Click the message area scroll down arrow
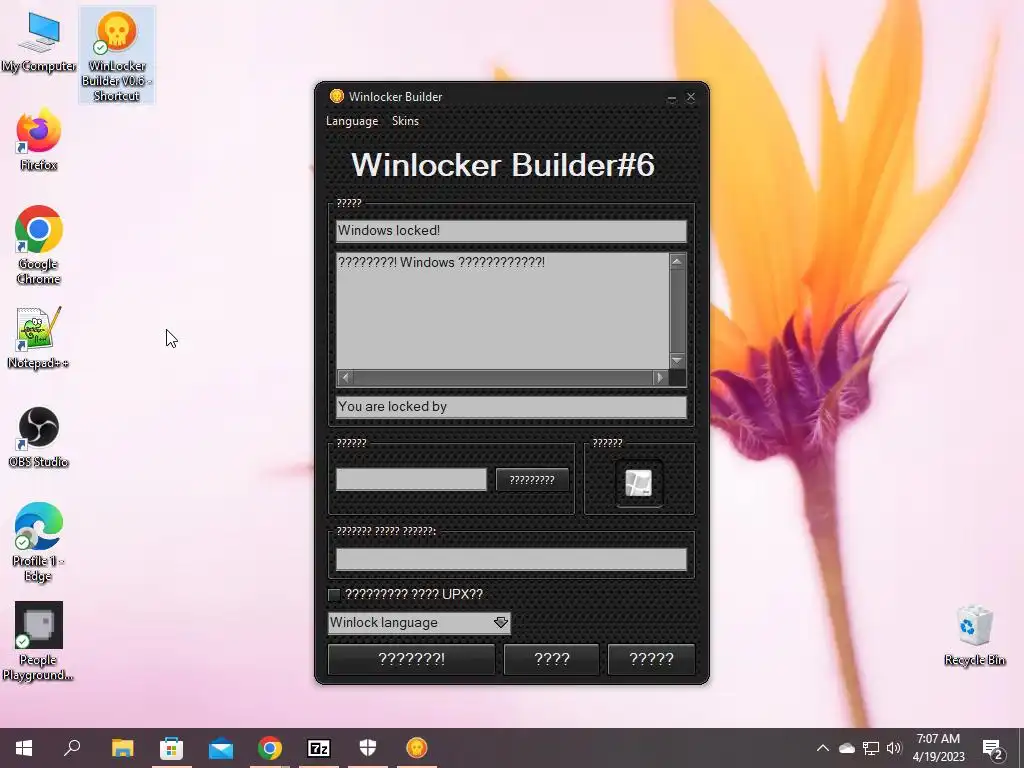 677,360
